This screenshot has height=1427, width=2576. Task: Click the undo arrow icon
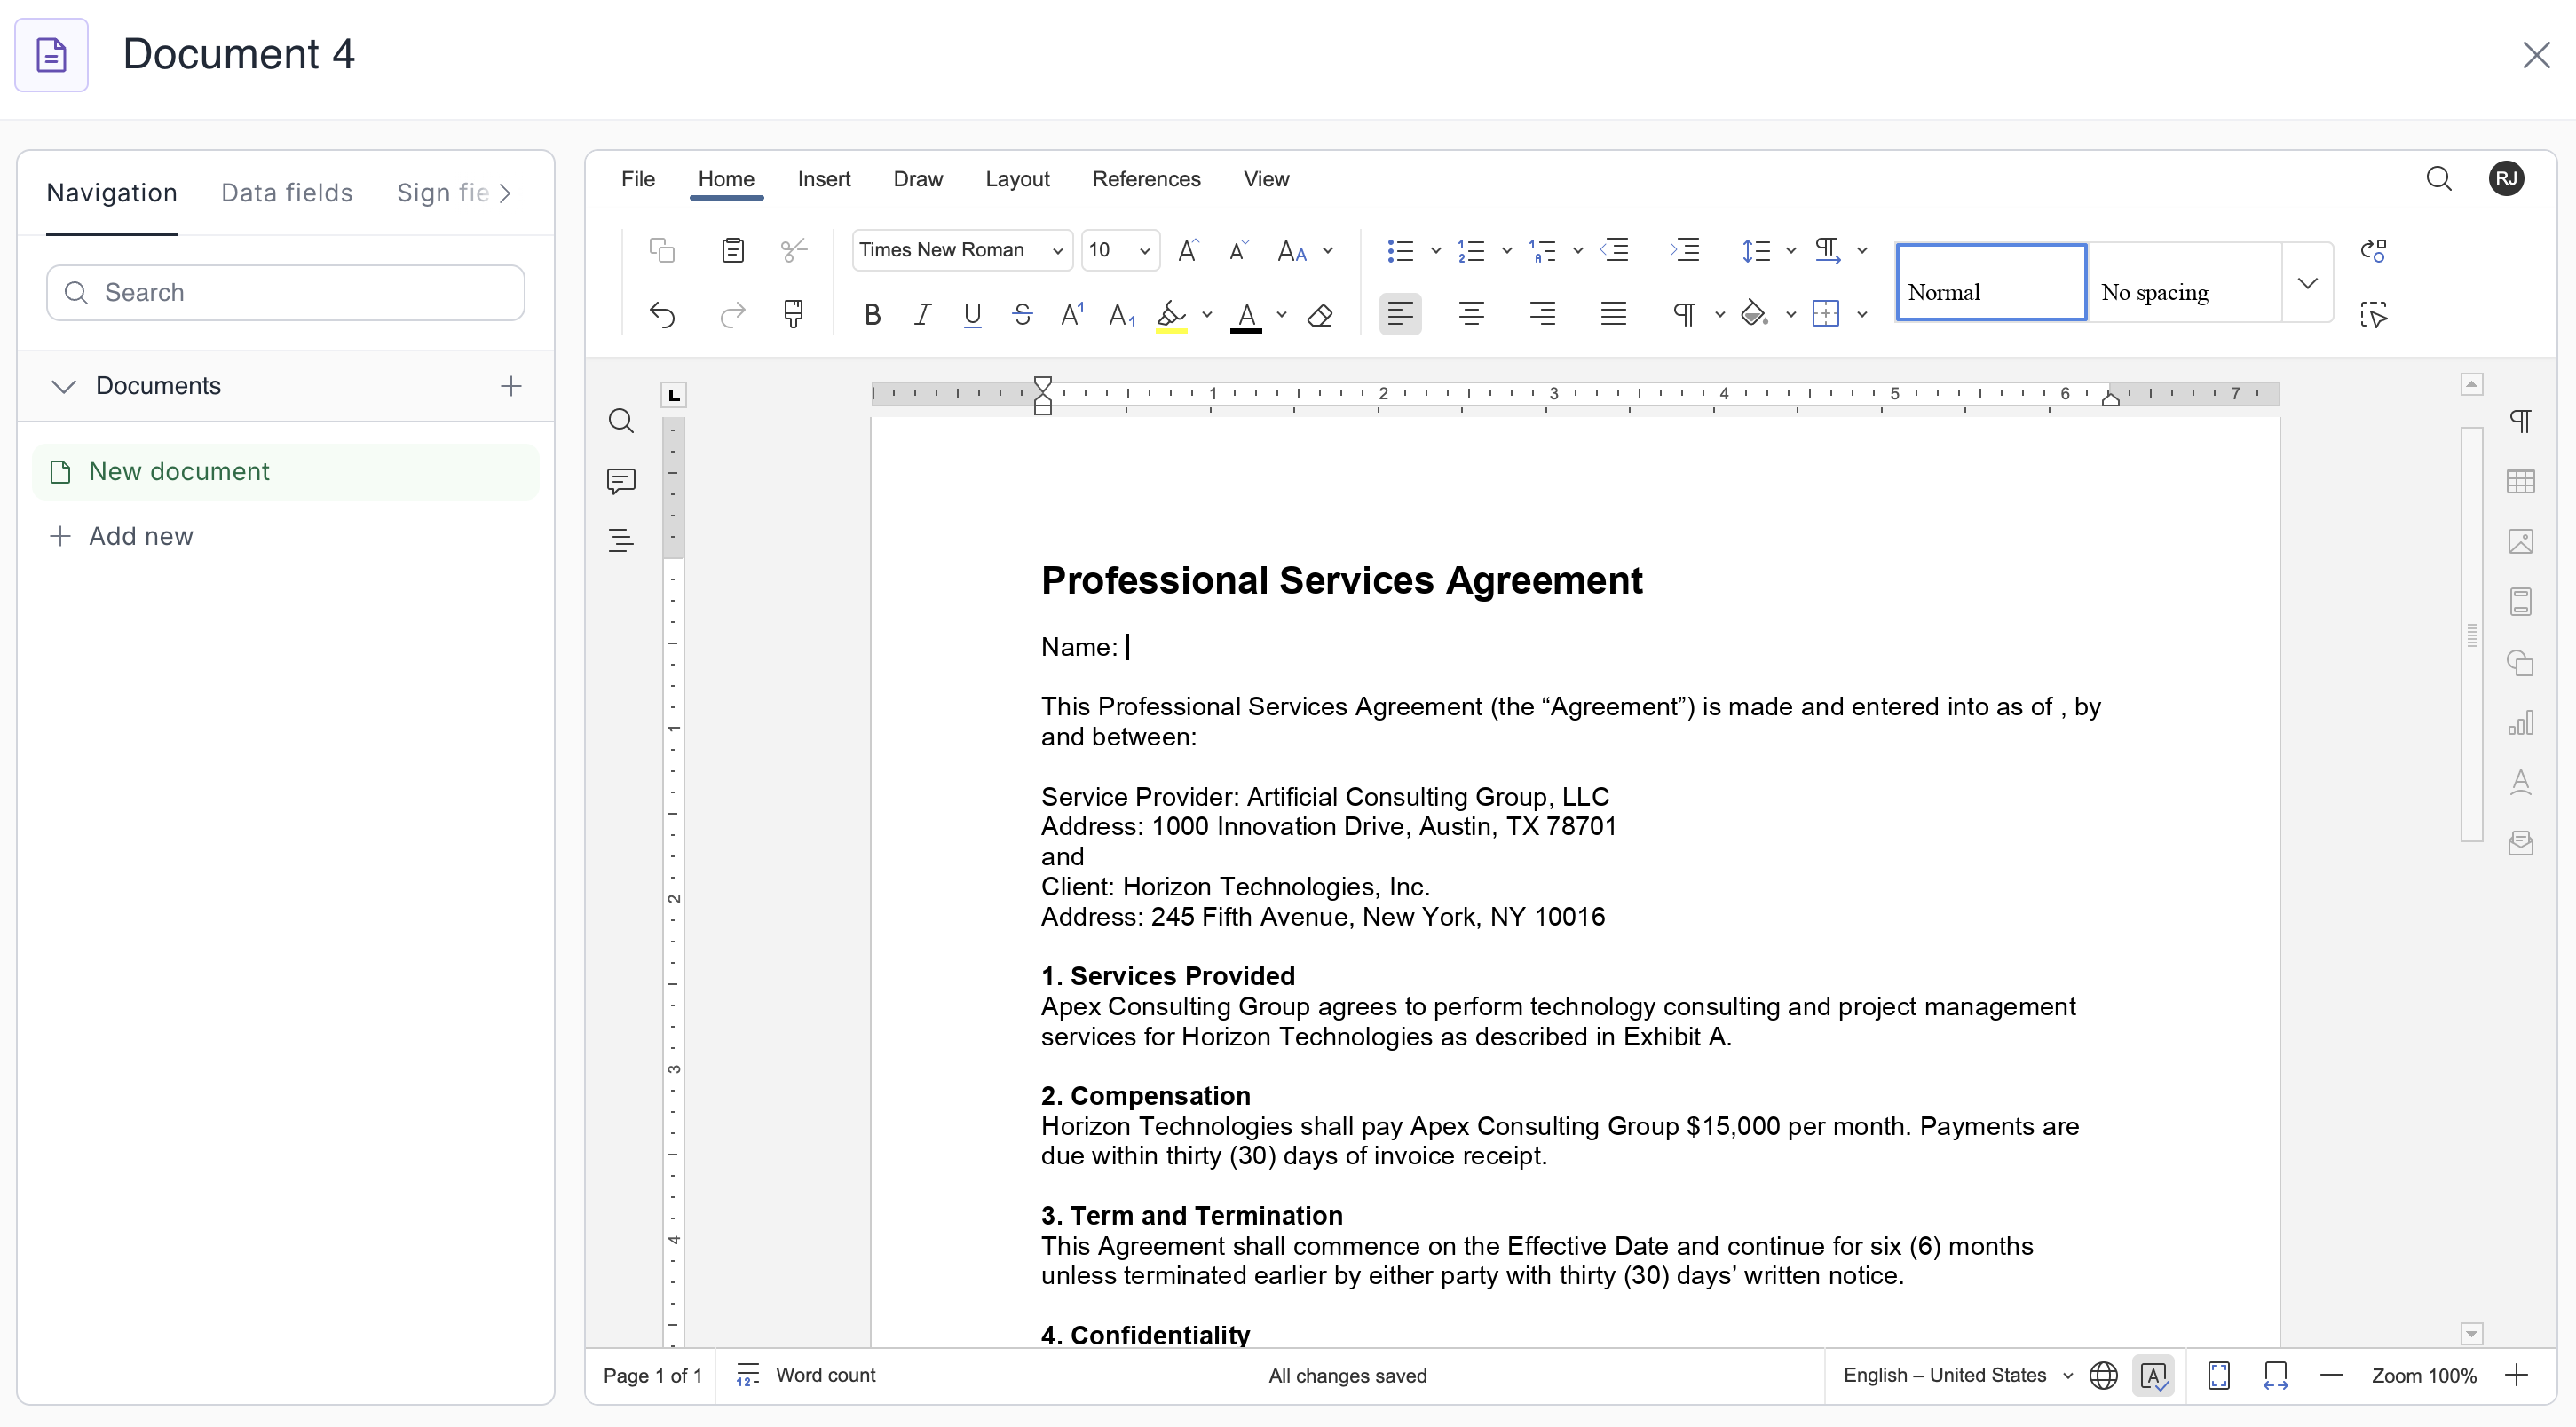pyautogui.click(x=662, y=316)
